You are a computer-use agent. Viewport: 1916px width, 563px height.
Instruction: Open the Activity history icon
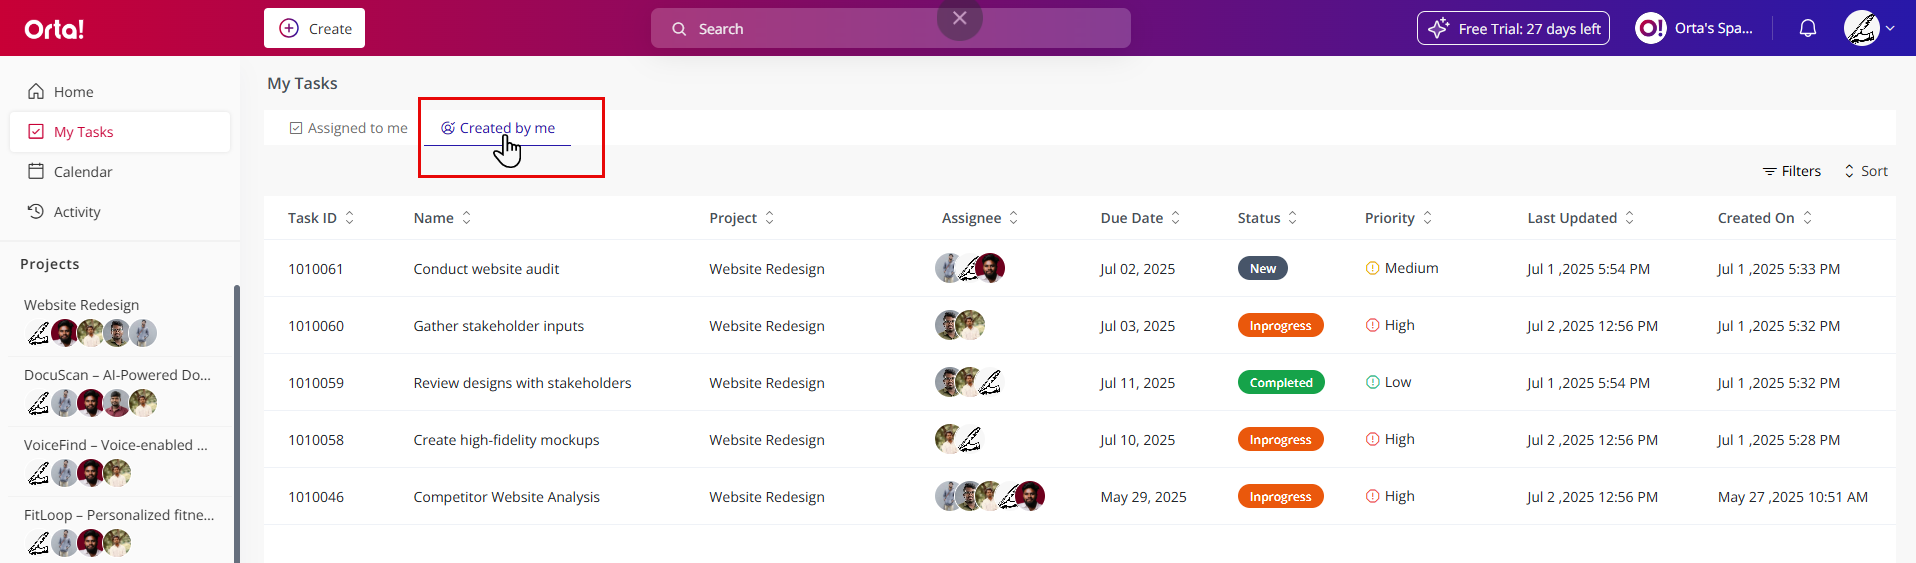point(36,211)
